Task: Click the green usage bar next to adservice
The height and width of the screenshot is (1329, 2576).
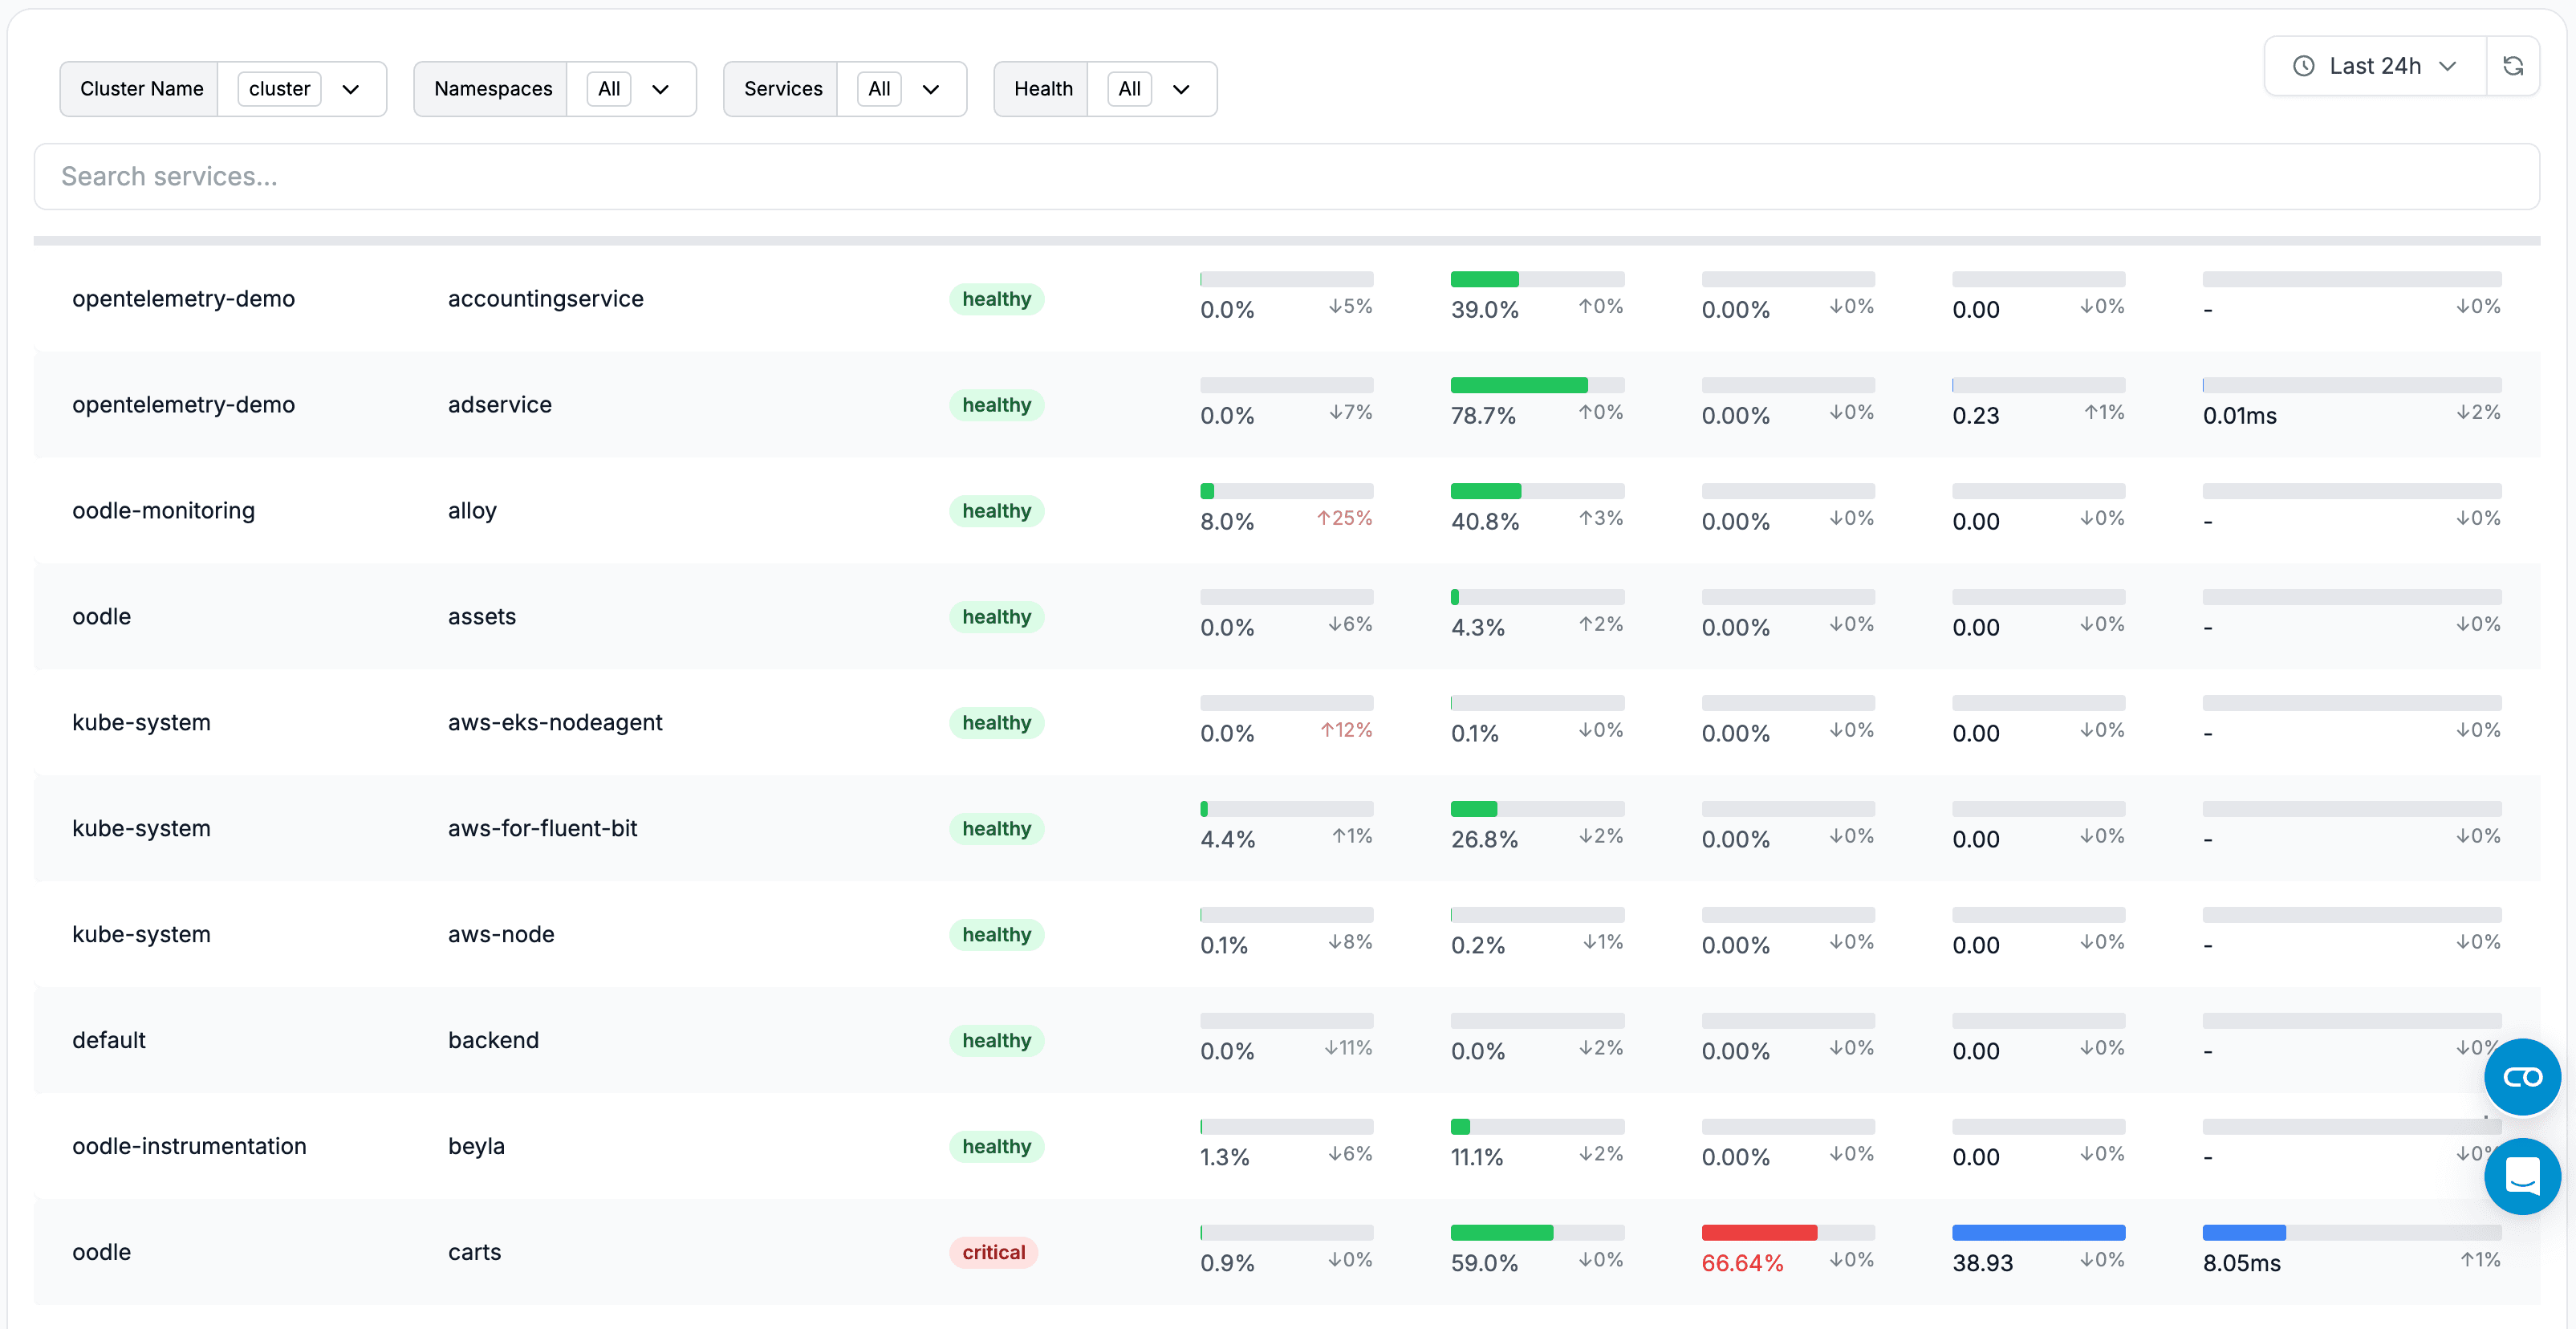Action: (x=1518, y=384)
